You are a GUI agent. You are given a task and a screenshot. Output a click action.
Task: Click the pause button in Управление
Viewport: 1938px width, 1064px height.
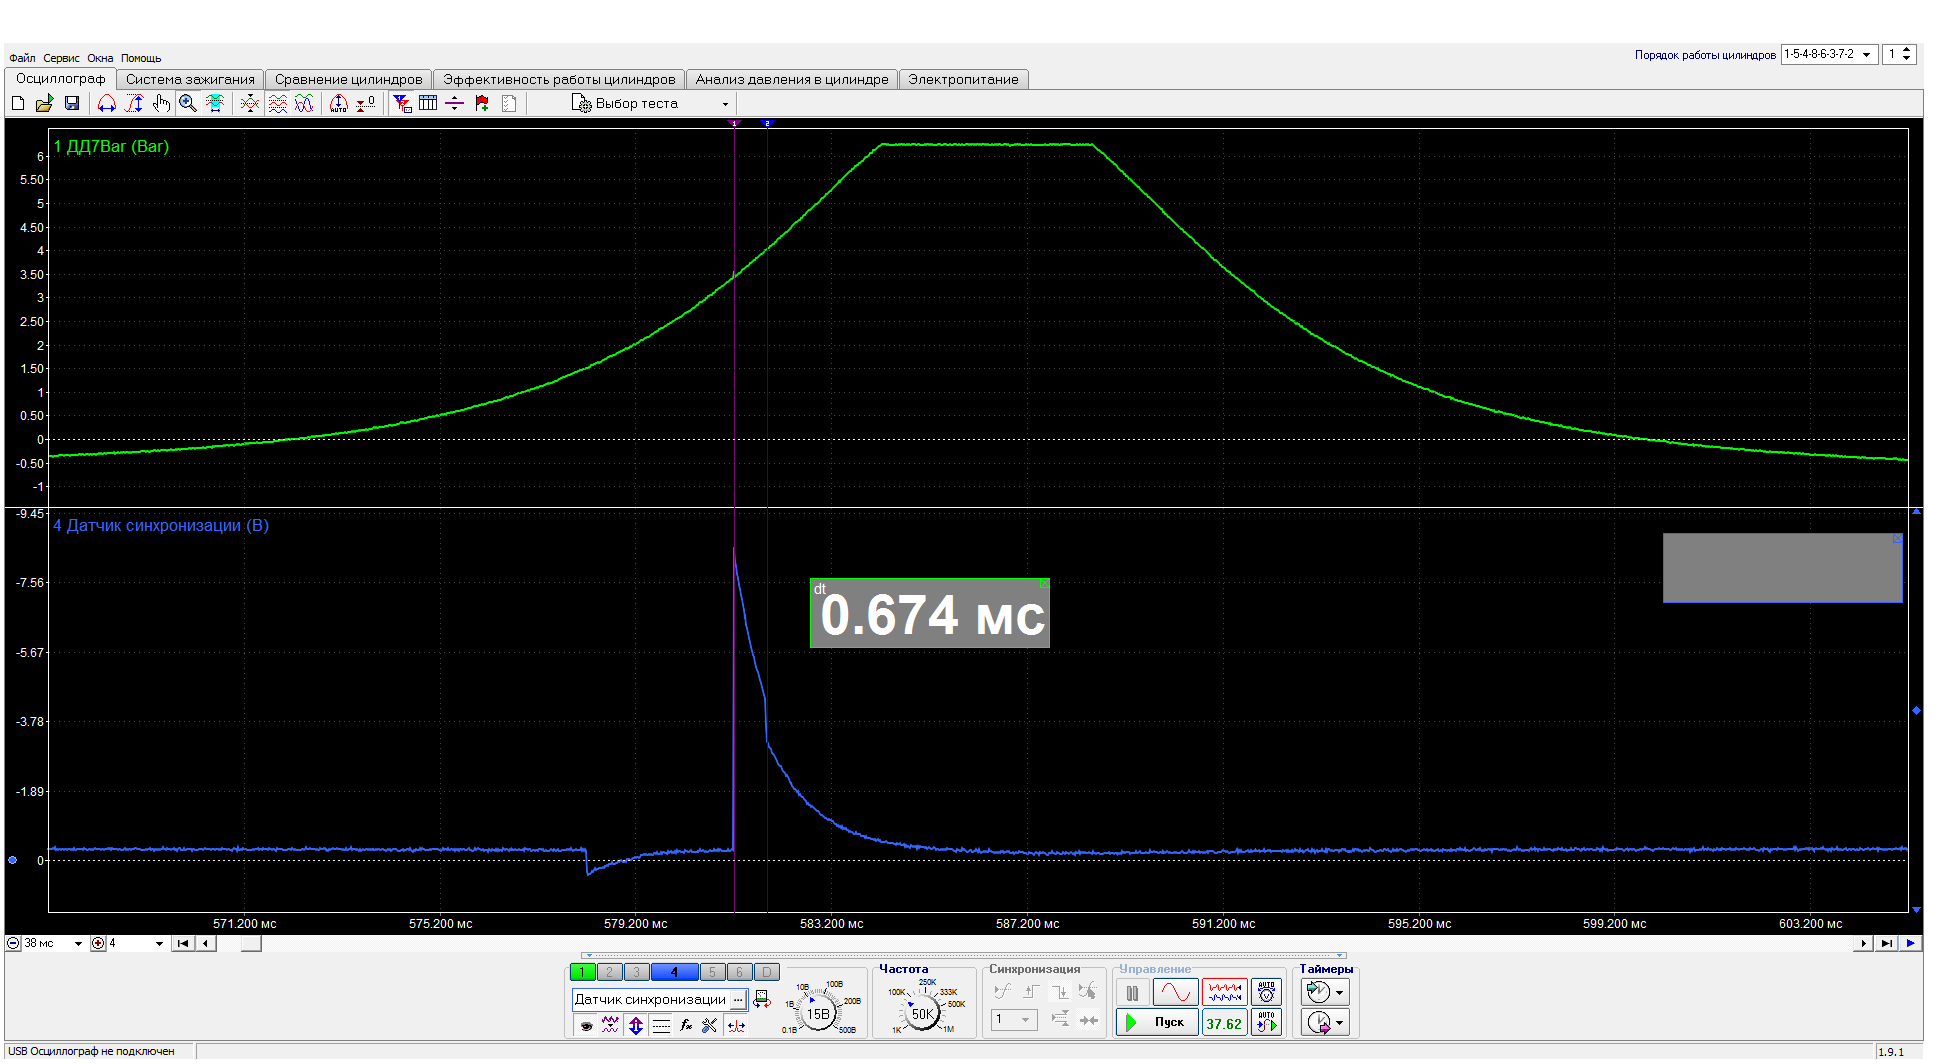(1132, 992)
